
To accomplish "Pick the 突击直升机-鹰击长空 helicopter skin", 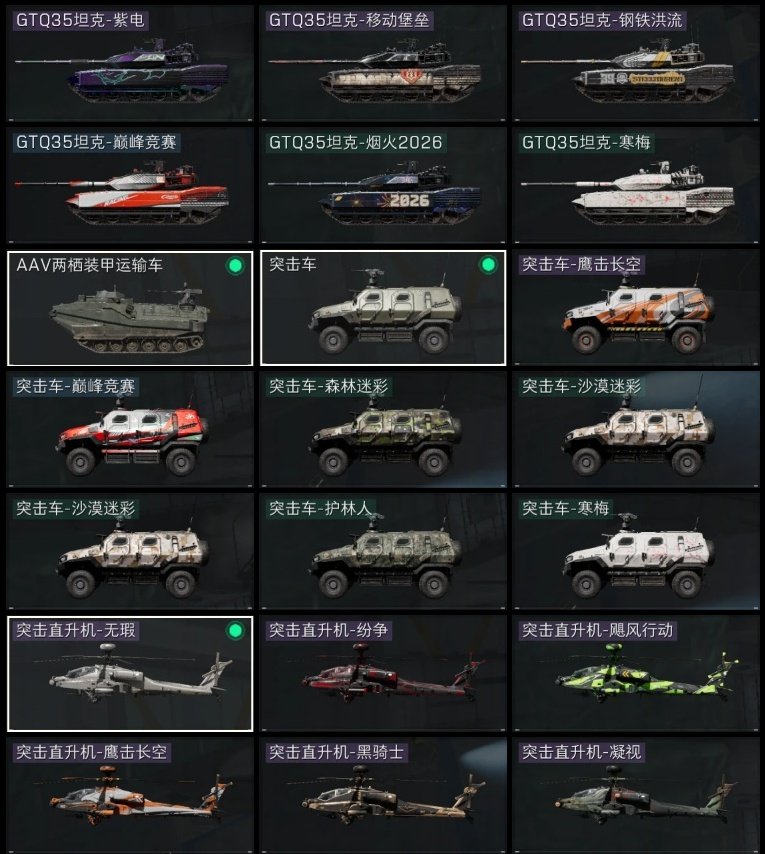I will click(130, 795).
